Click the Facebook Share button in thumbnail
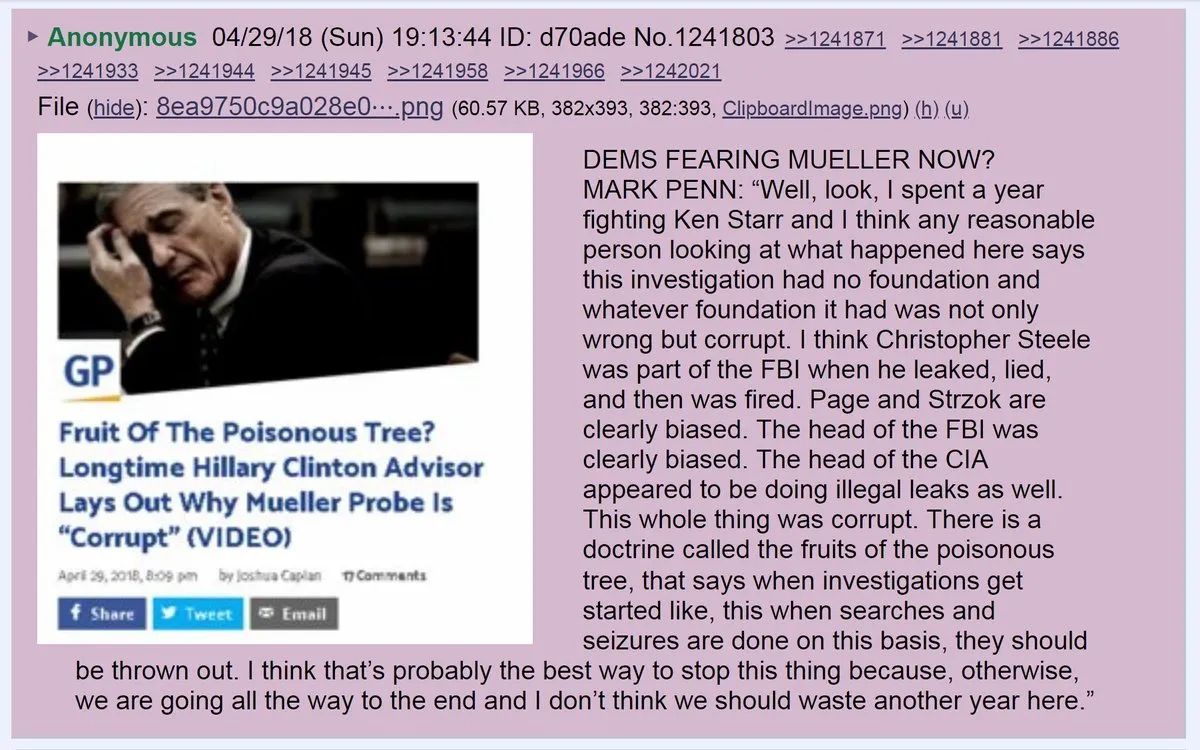 pos(102,613)
